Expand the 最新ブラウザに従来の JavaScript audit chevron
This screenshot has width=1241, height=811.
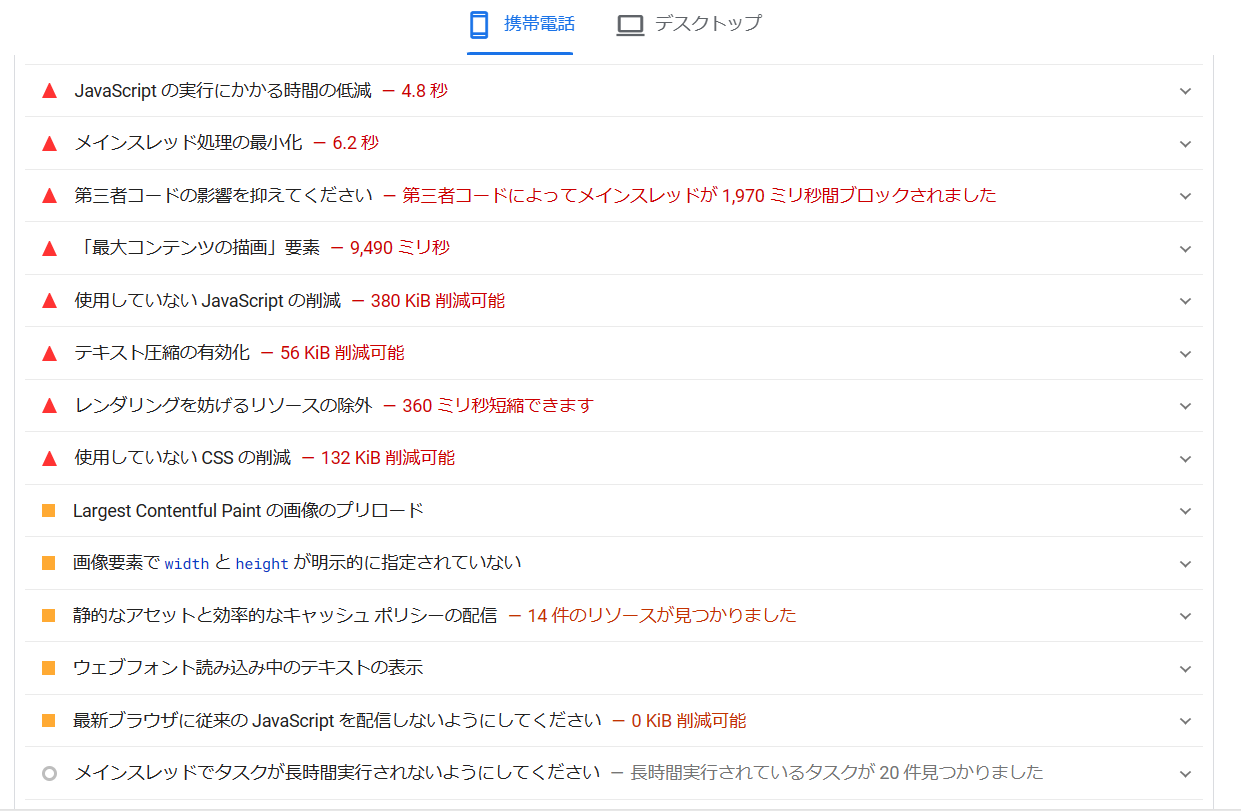[1185, 721]
